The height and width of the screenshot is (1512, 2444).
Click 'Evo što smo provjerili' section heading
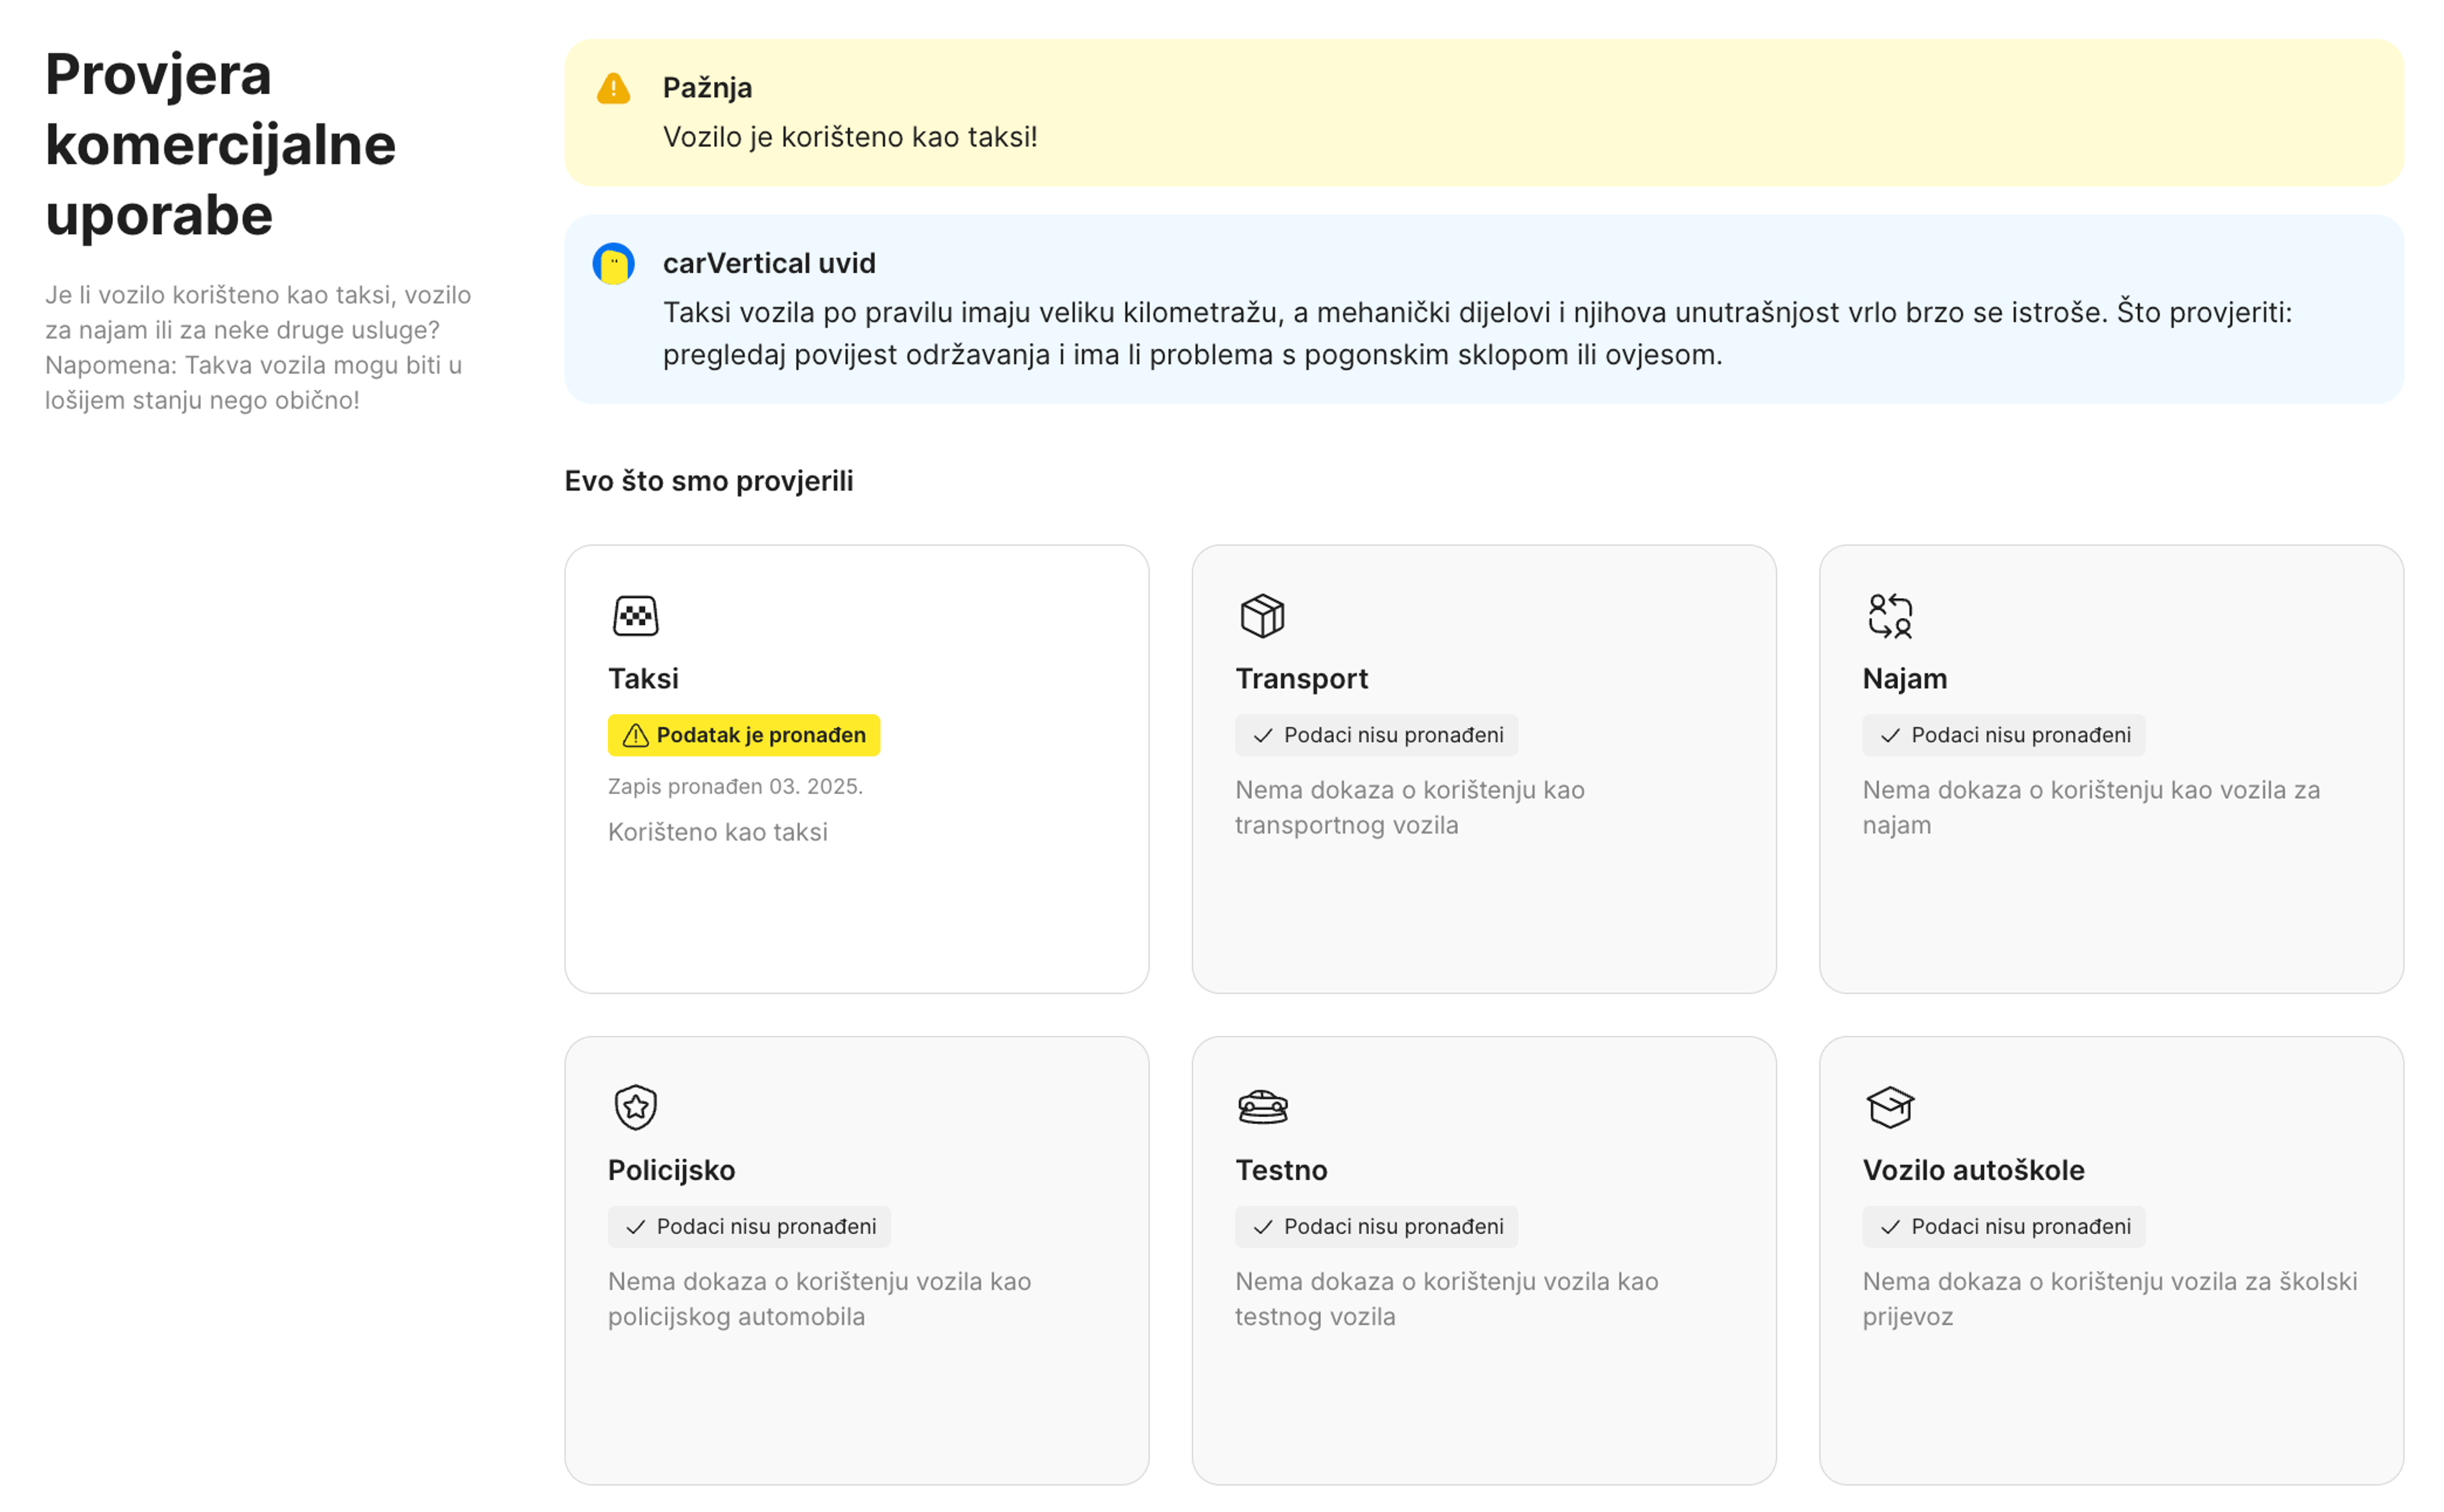[x=708, y=481]
